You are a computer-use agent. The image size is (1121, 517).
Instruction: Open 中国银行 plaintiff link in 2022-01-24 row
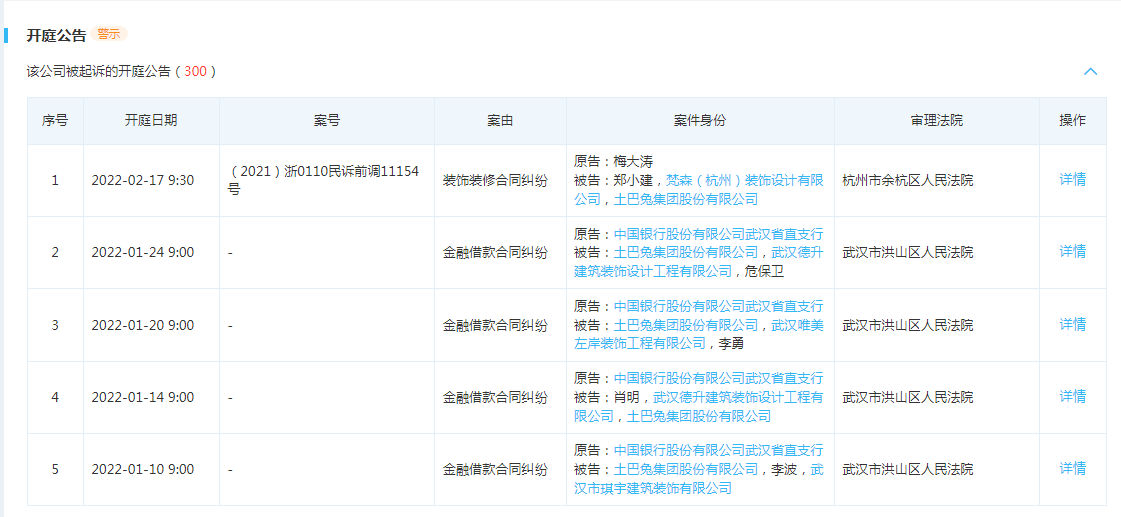pos(718,234)
